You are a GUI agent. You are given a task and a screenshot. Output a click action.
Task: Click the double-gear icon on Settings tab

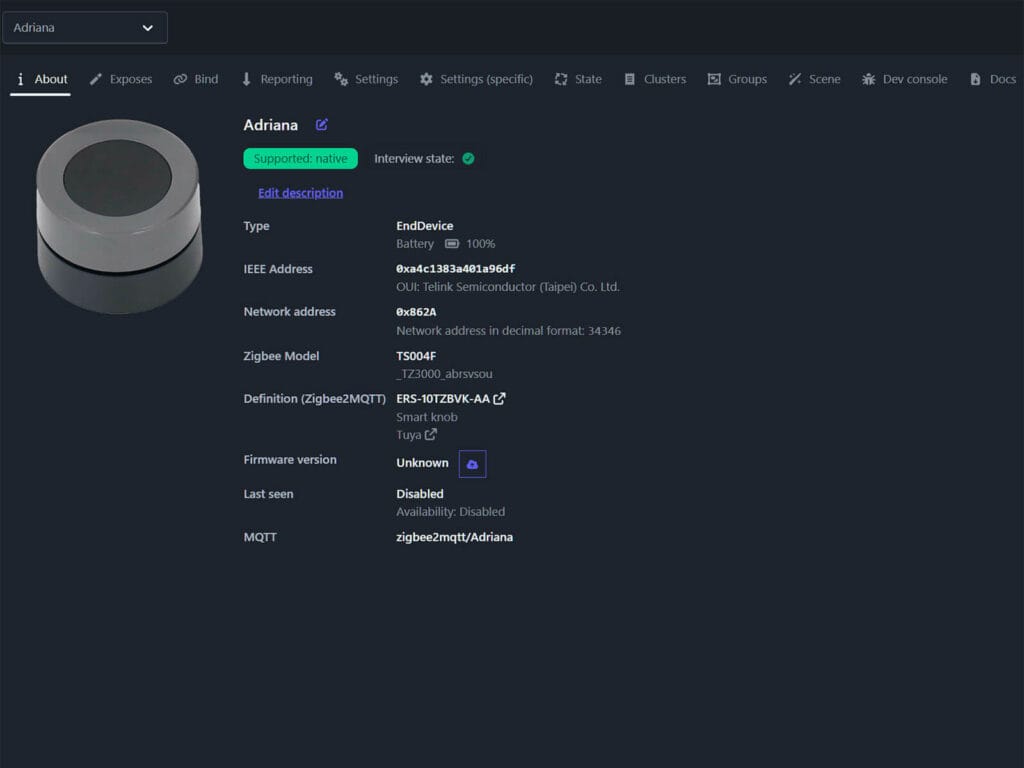click(341, 79)
